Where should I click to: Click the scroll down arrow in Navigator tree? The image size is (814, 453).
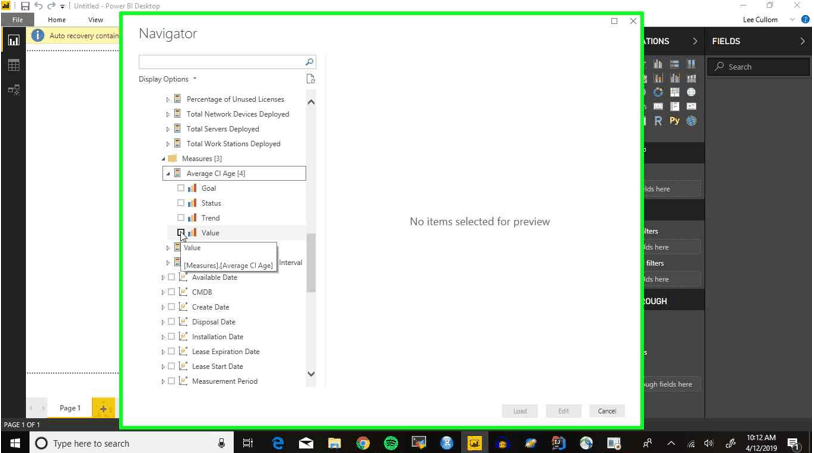point(311,374)
